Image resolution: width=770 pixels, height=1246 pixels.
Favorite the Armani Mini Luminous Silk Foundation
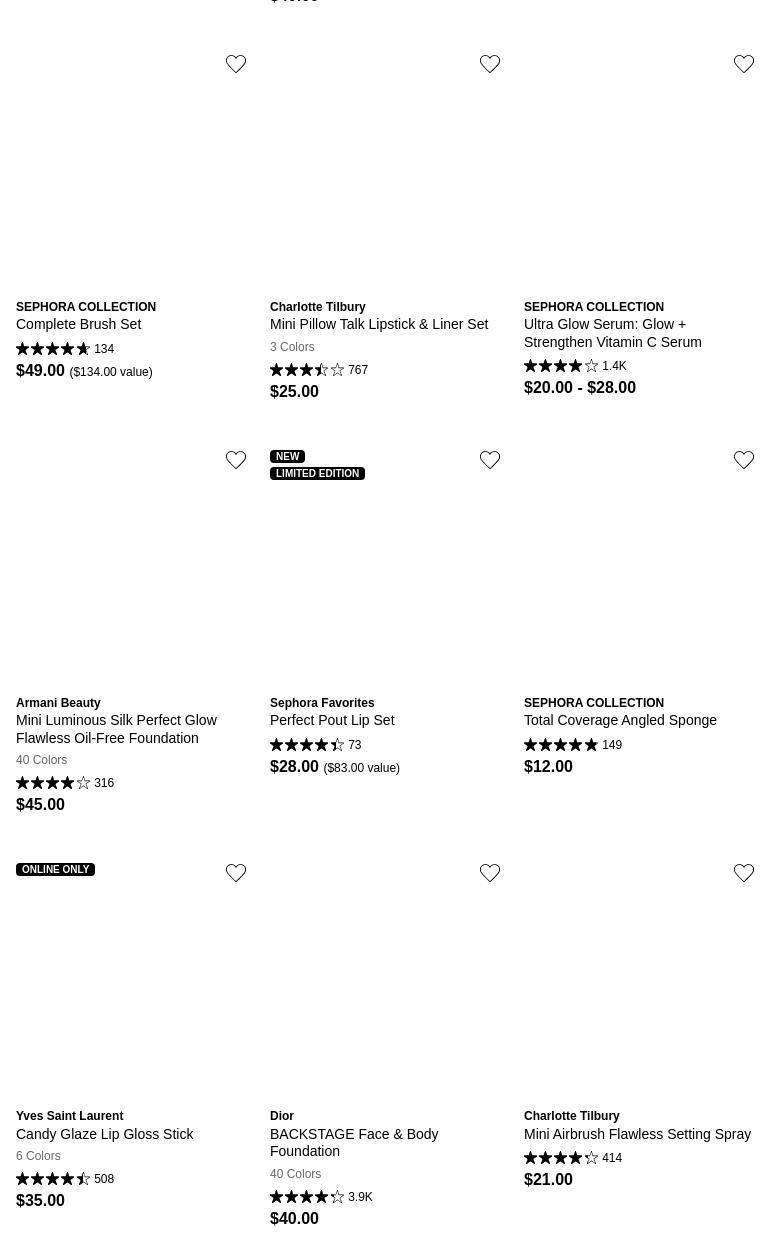pyautogui.click(x=236, y=460)
